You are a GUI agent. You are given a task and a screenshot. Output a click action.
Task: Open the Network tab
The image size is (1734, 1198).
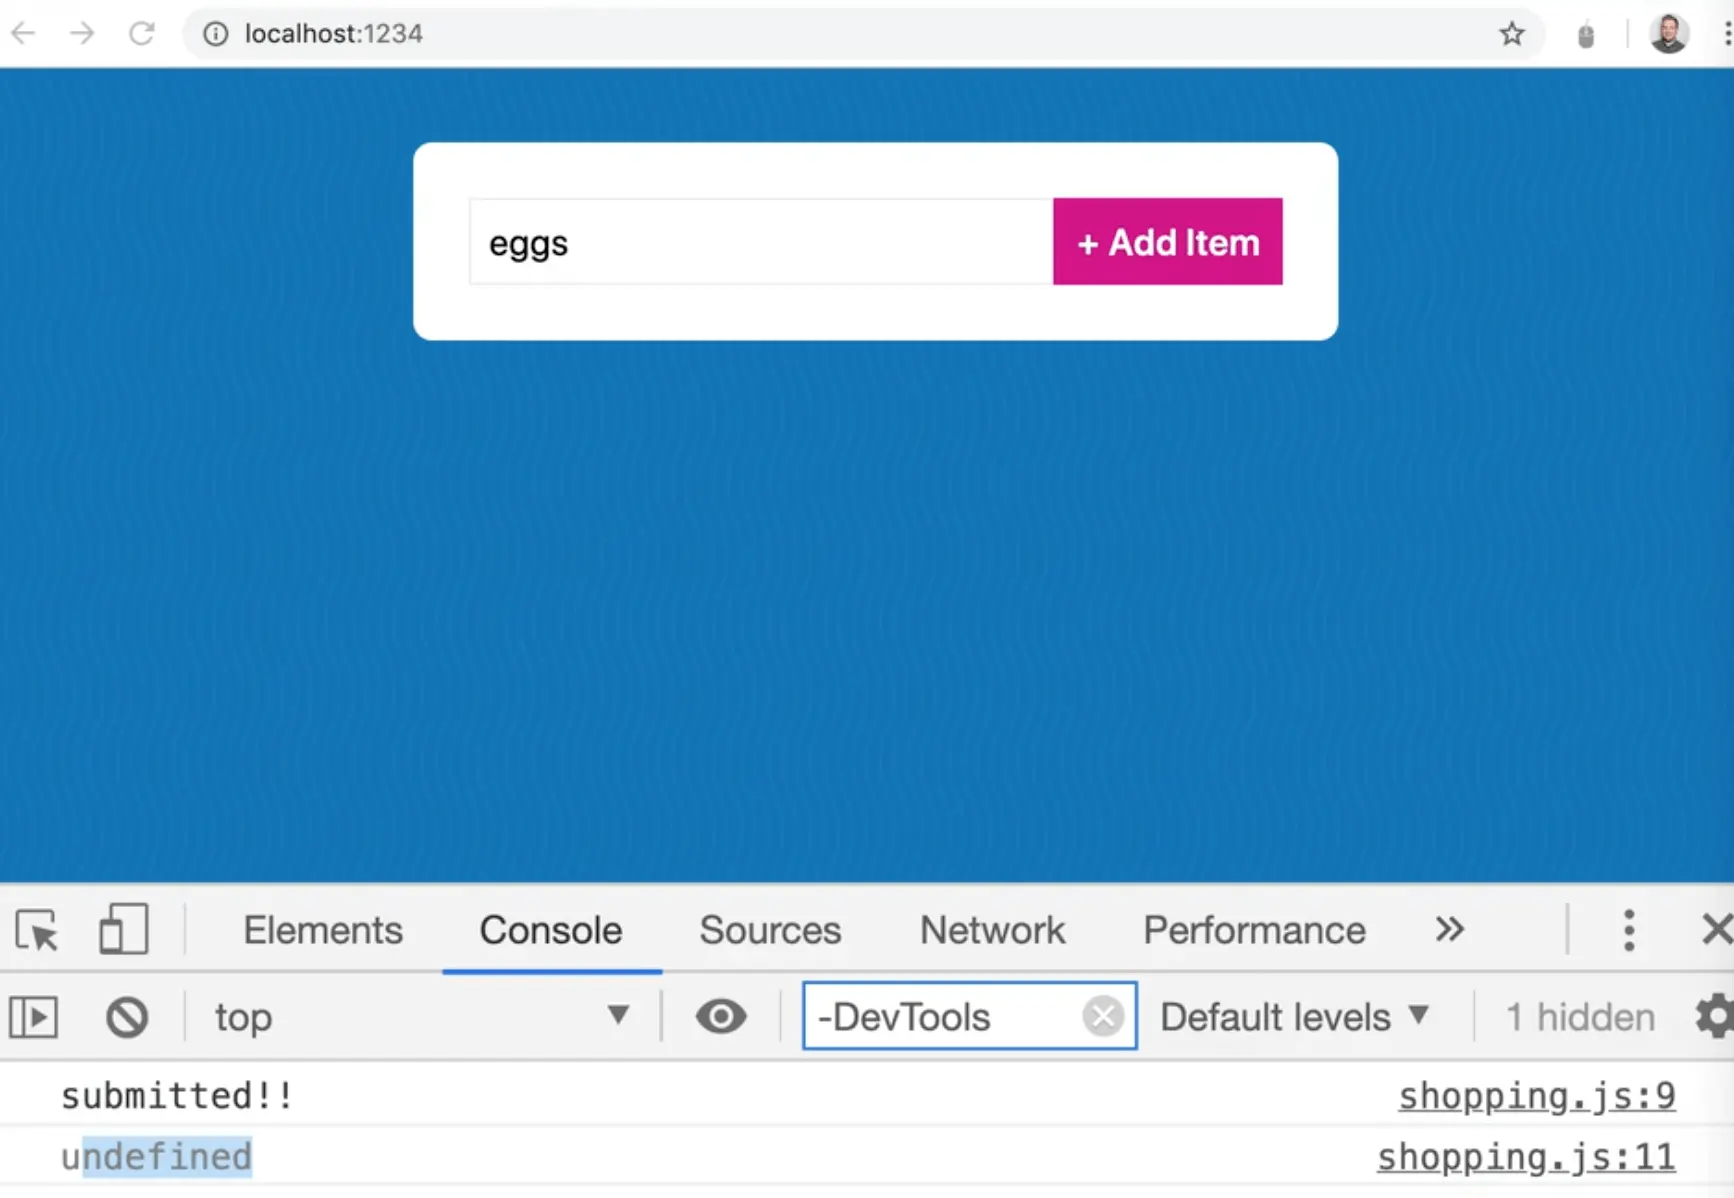point(992,930)
